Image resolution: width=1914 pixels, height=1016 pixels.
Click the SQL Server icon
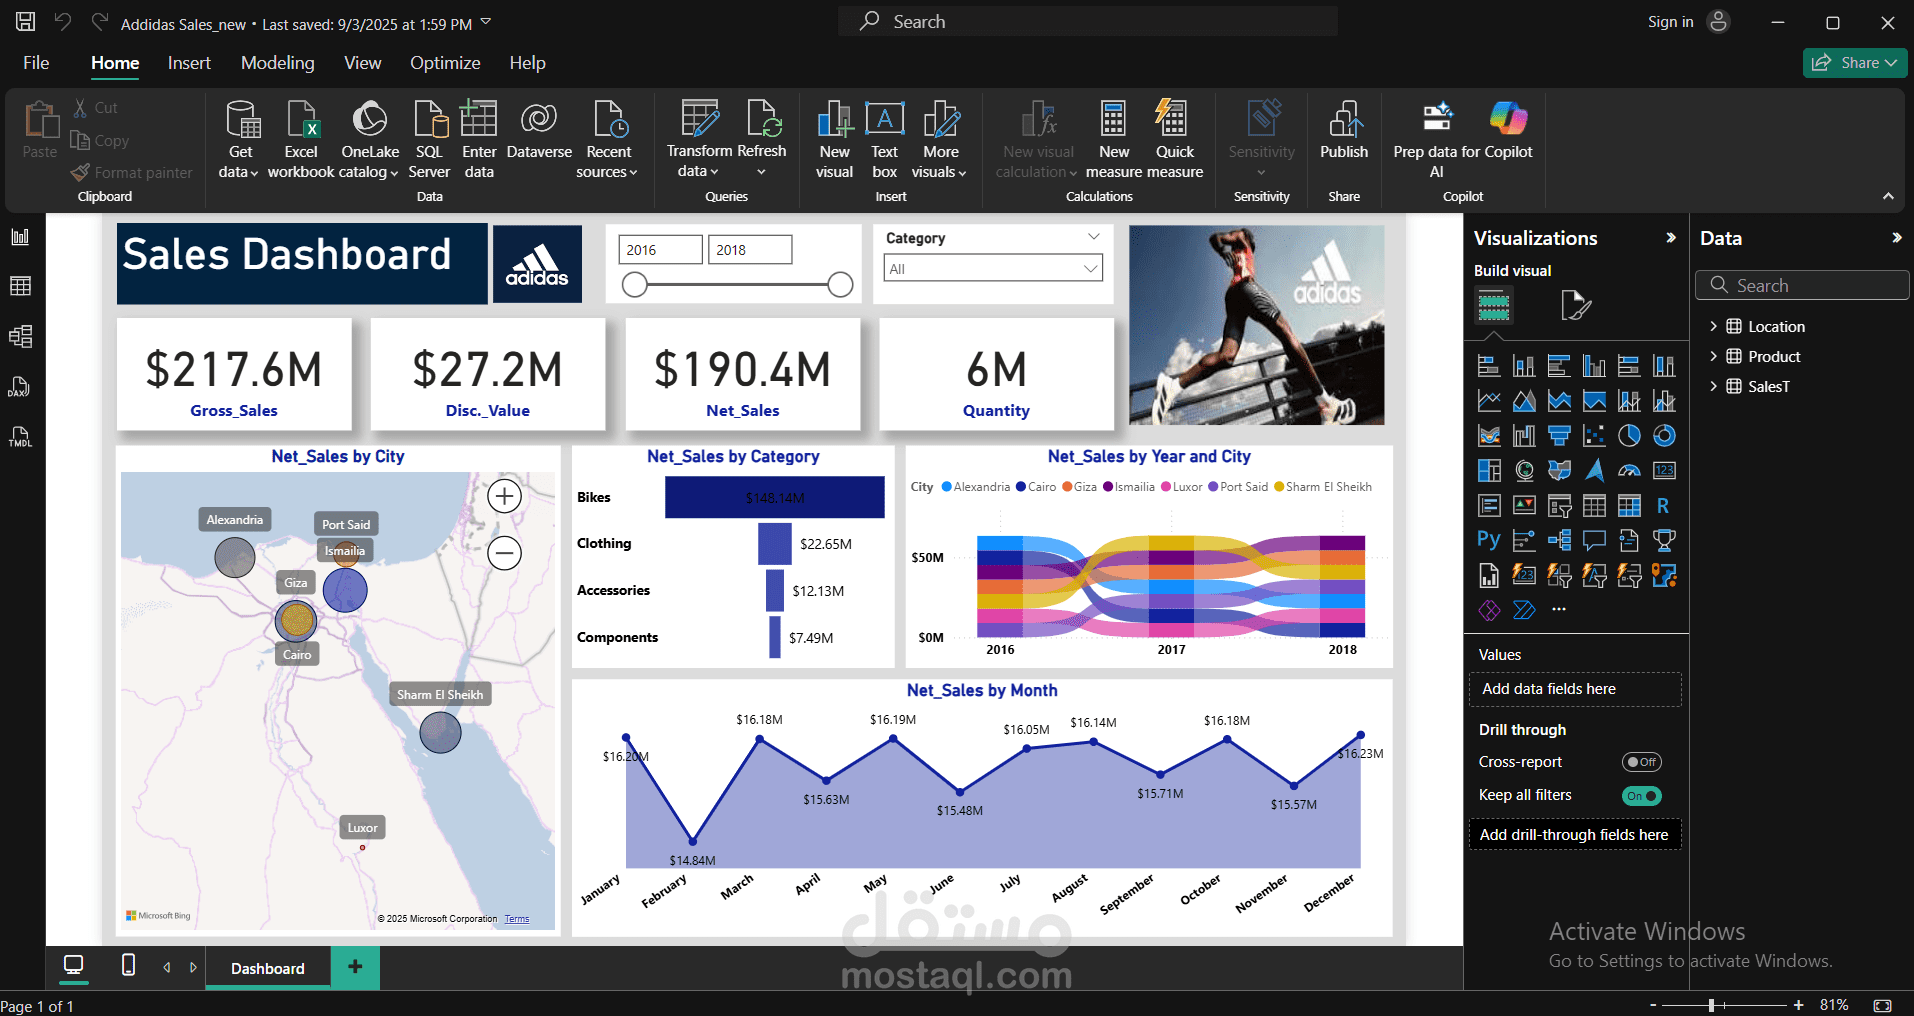click(x=429, y=139)
